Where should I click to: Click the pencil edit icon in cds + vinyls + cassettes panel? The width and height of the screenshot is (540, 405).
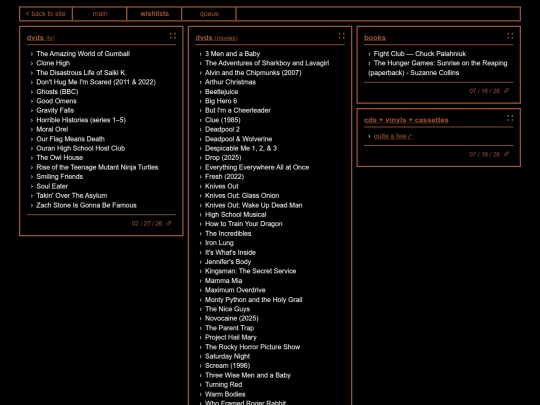tap(506, 154)
